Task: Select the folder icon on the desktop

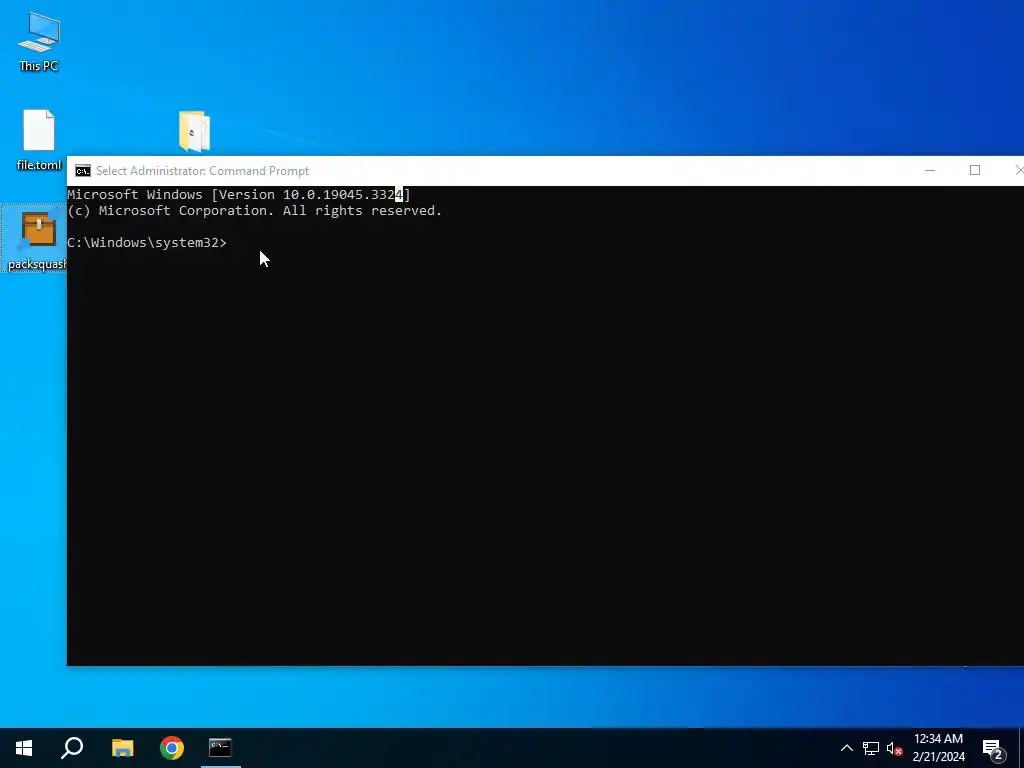Action: (194, 131)
